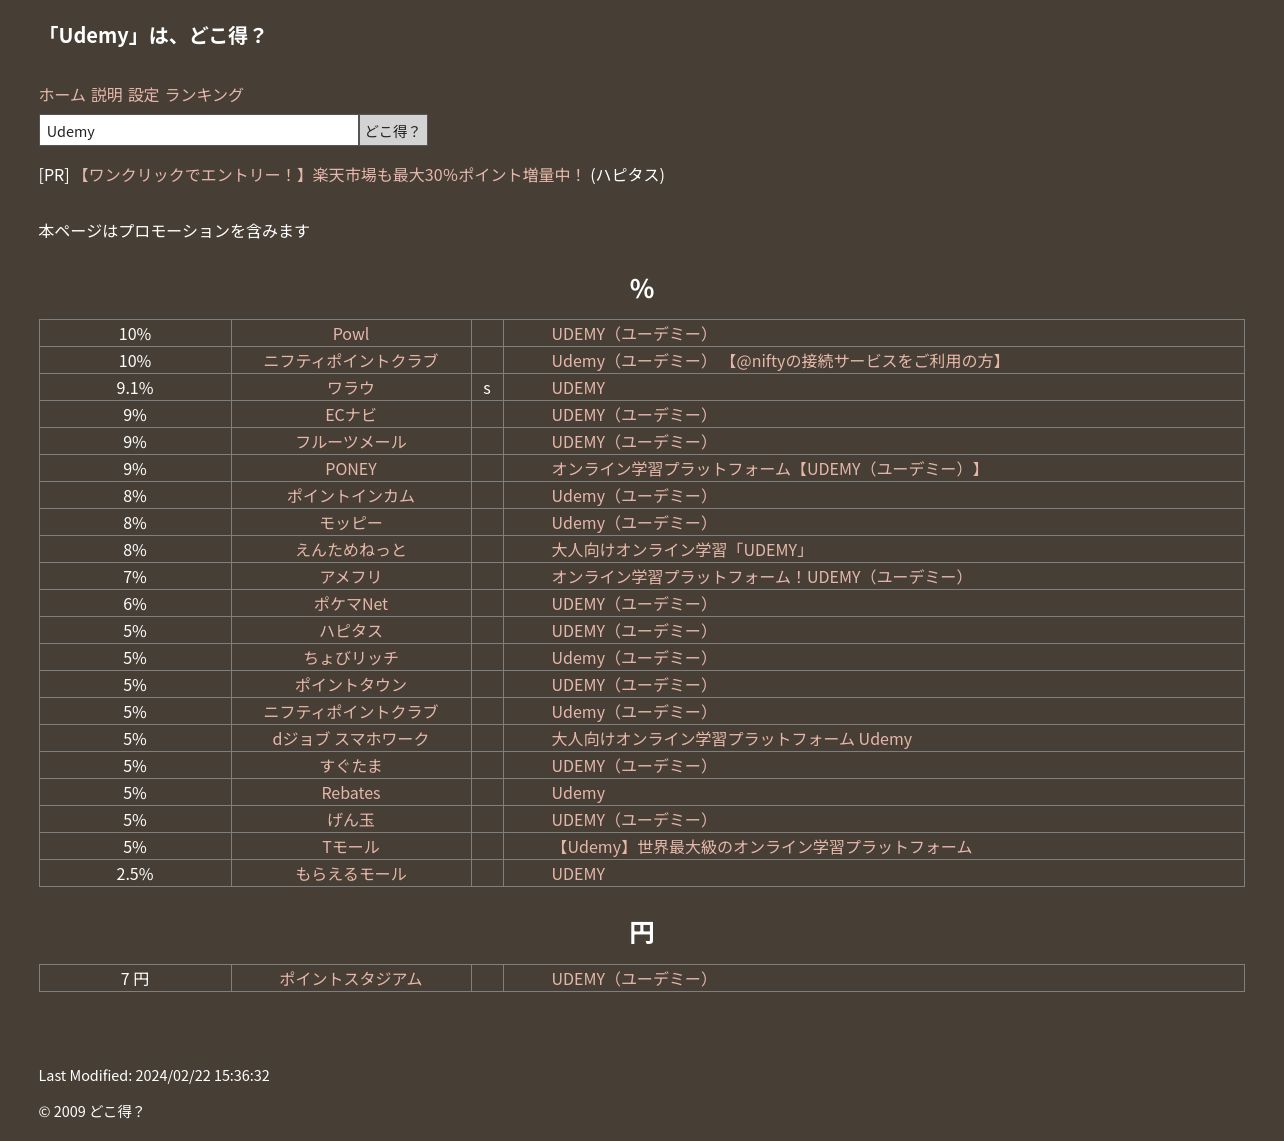Open the ECナビ site link

[x=351, y=414]
